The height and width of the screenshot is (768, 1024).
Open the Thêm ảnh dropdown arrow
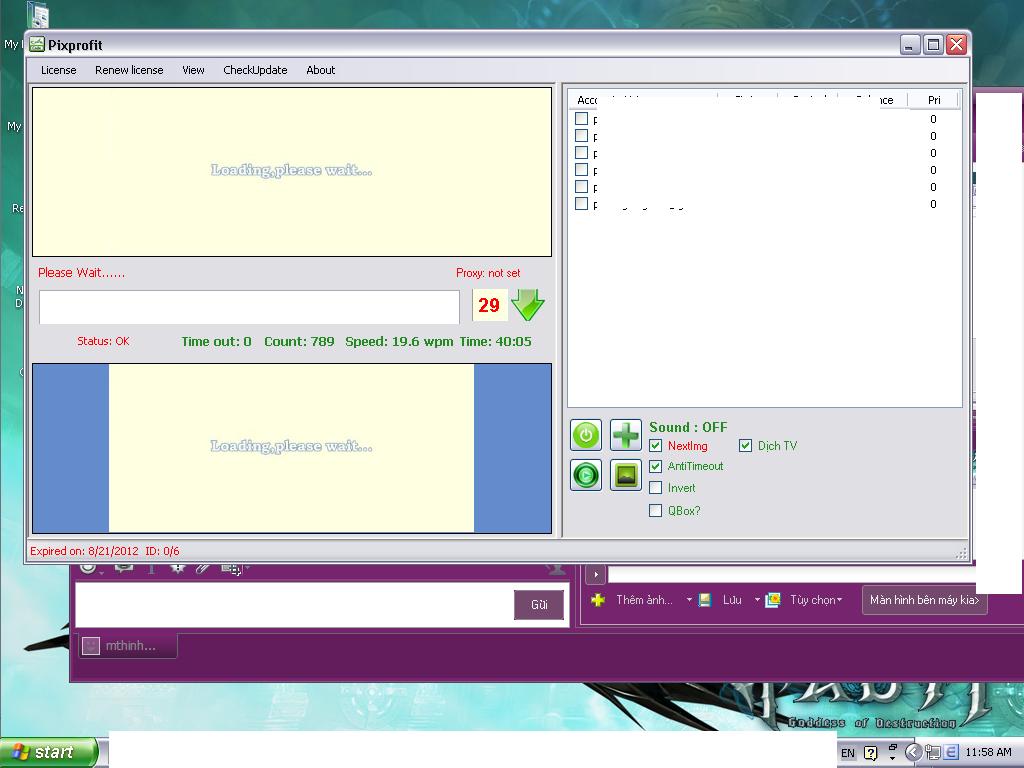click(689, 600)
